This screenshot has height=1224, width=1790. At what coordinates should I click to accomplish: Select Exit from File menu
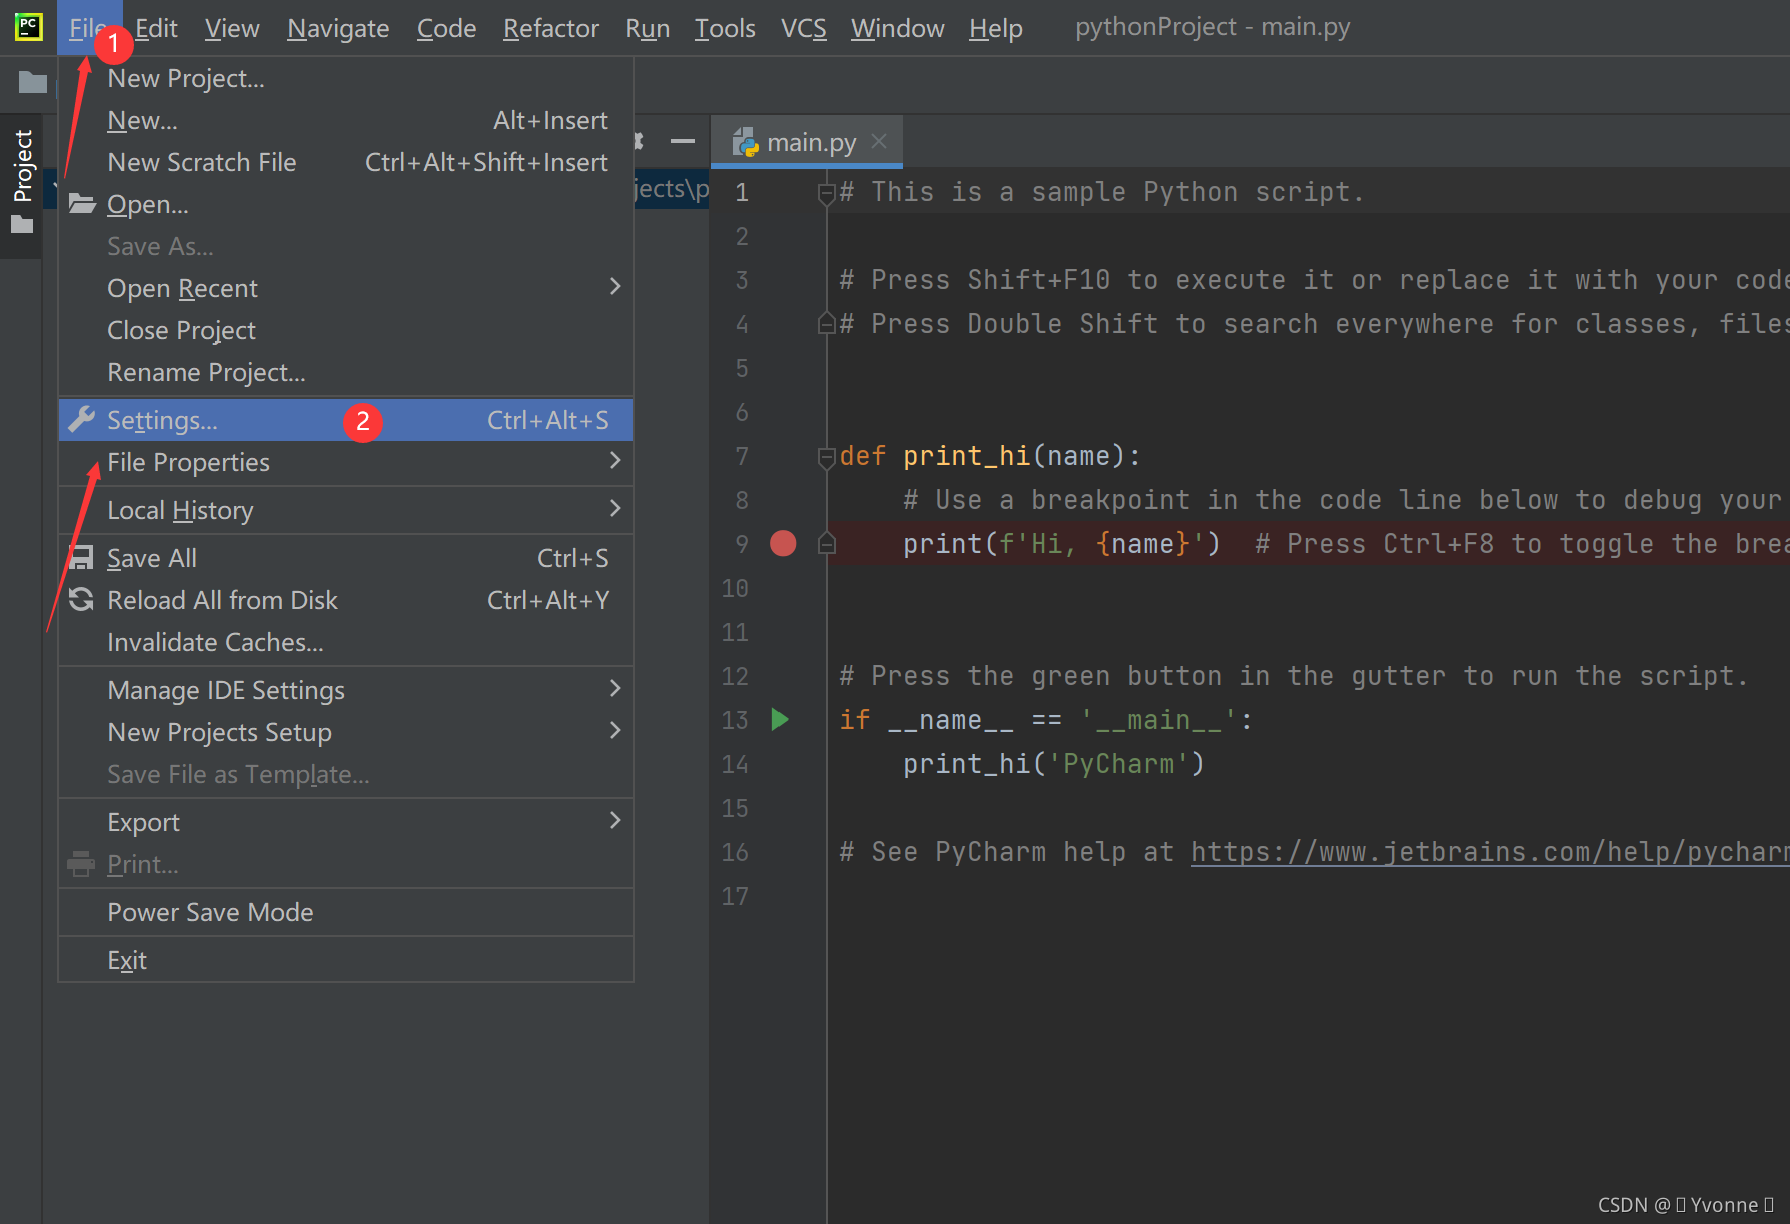(346, 960)
